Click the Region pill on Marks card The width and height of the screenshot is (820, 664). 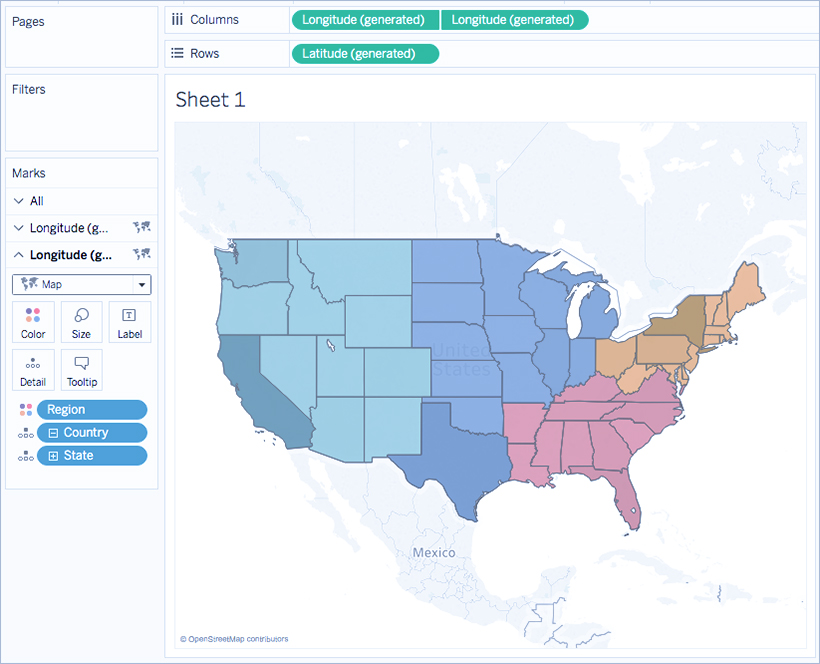(x=92, y=410)
